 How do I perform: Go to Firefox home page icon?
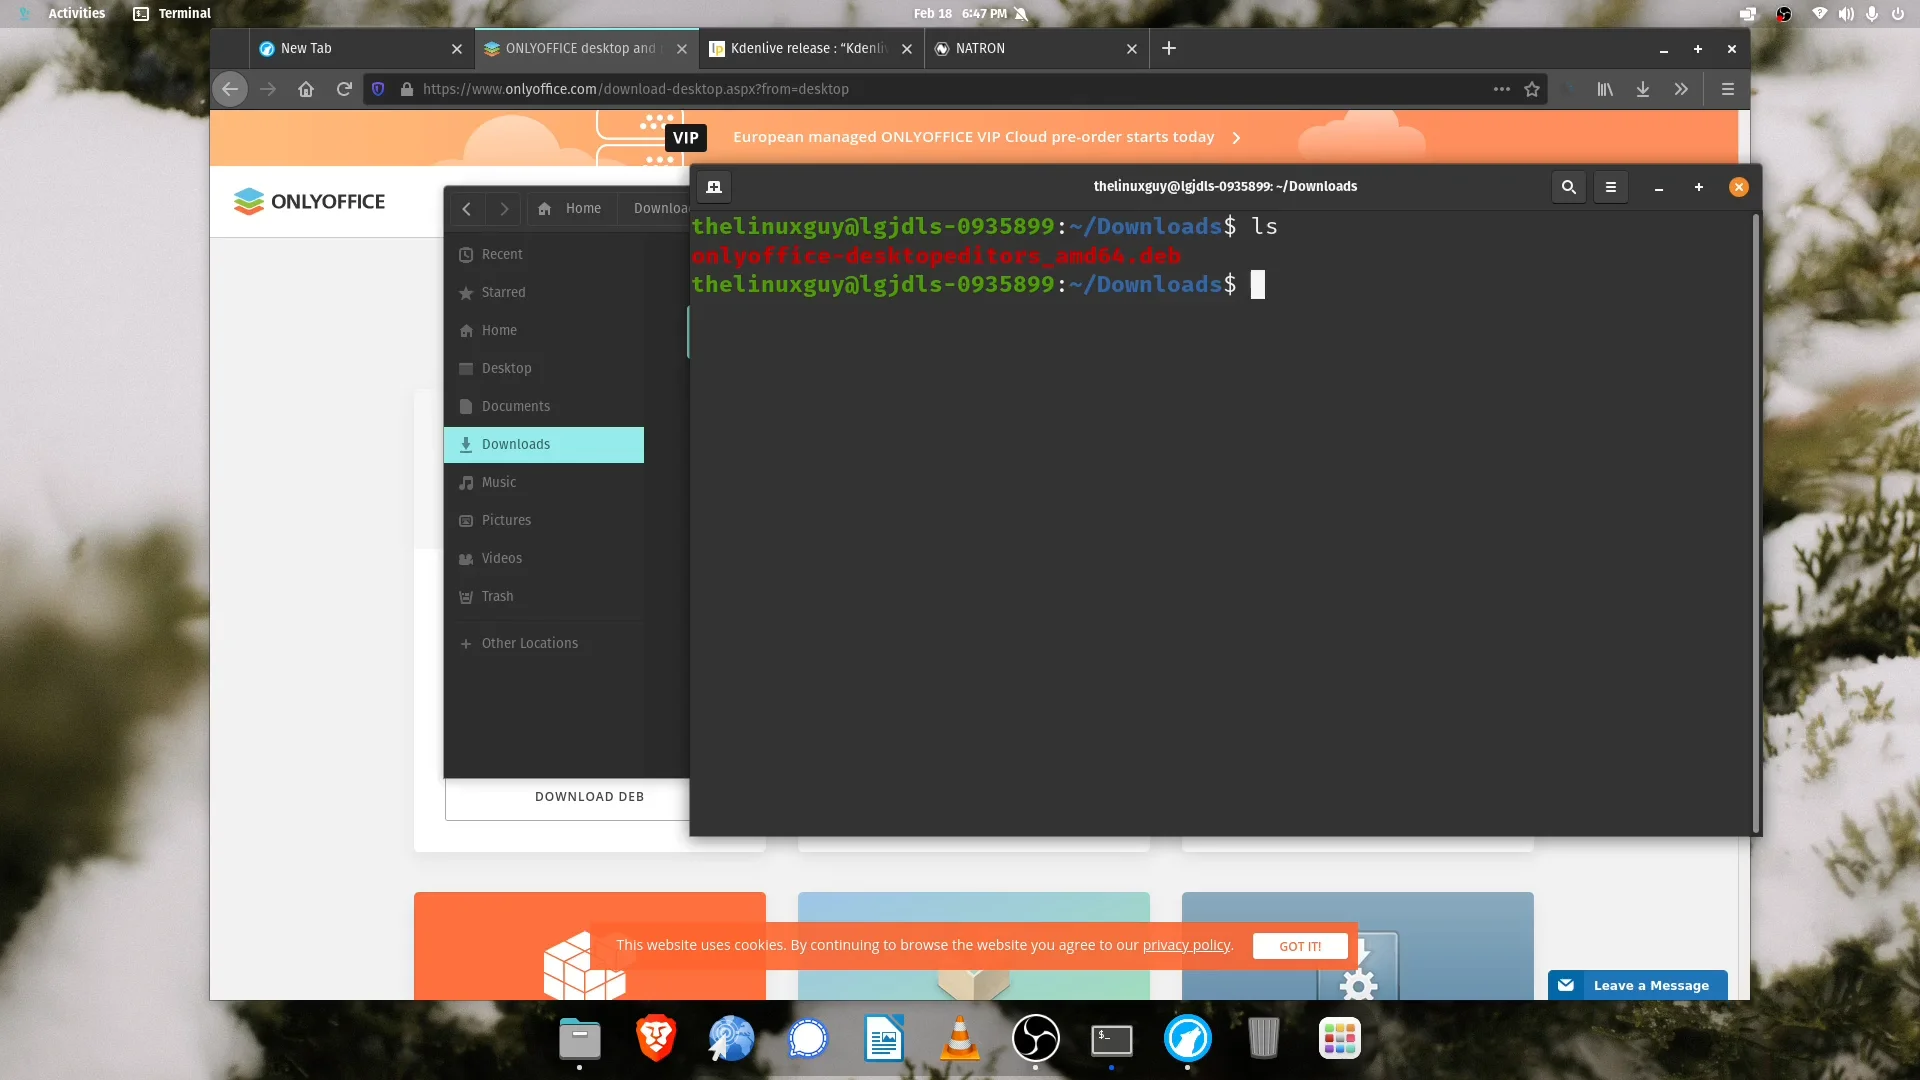point(306,89)
